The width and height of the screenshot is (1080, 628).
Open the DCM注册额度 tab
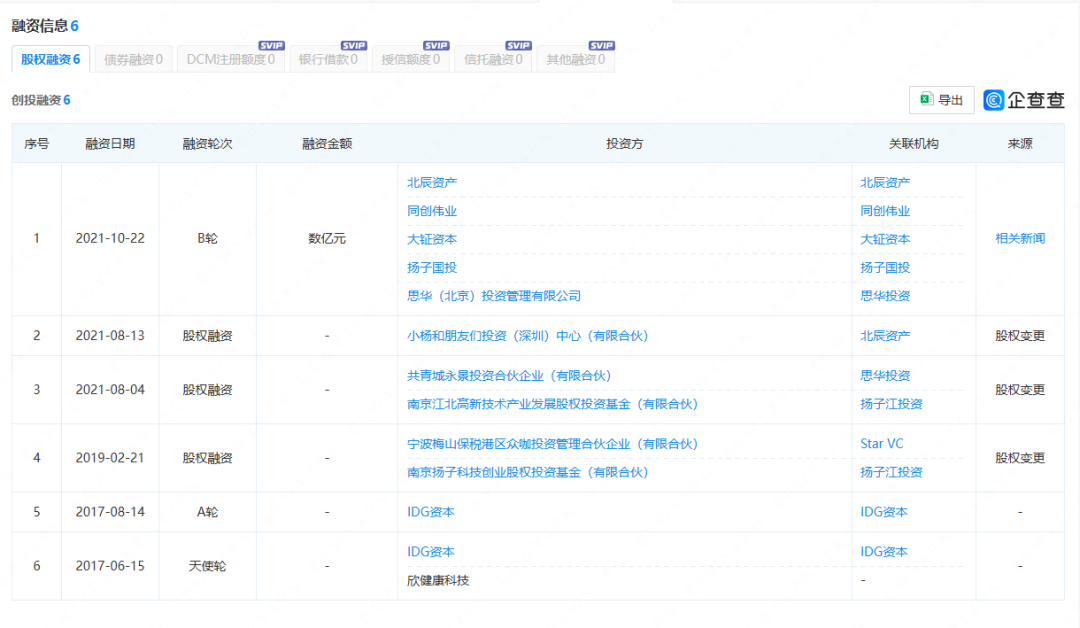230,59
